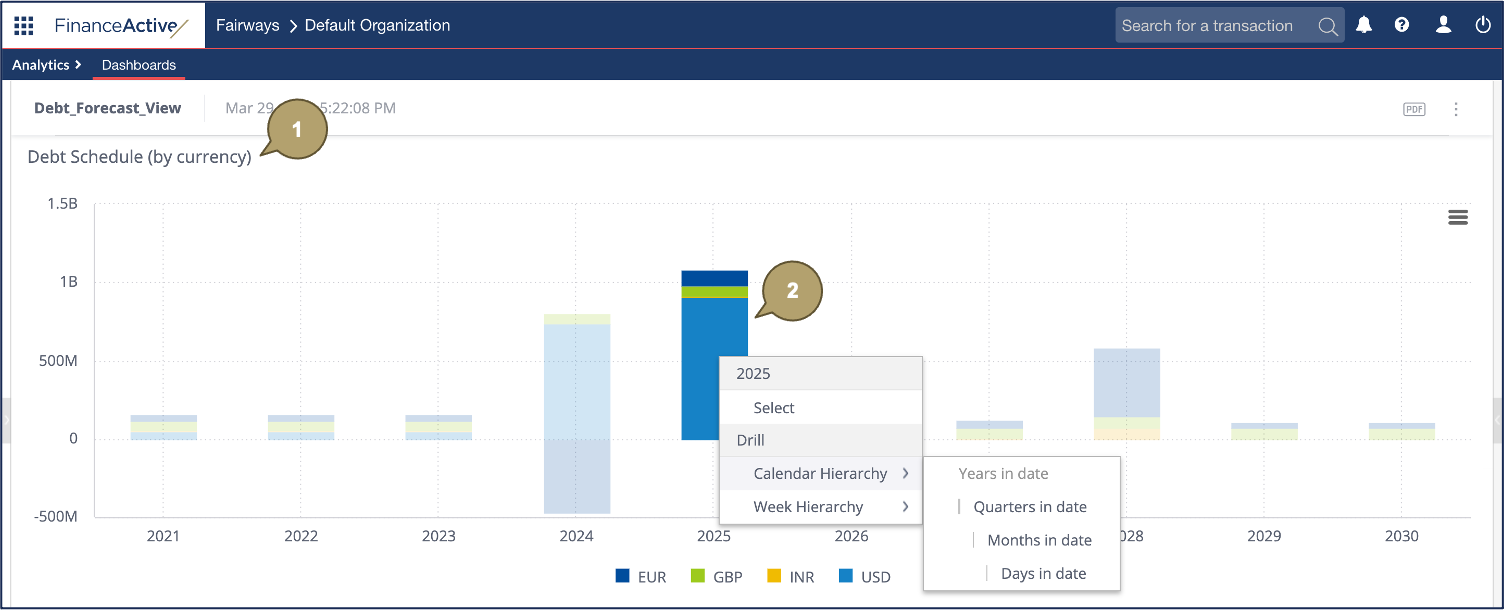Choose Select in the 2025 context menu

click(x=774, y=408)
